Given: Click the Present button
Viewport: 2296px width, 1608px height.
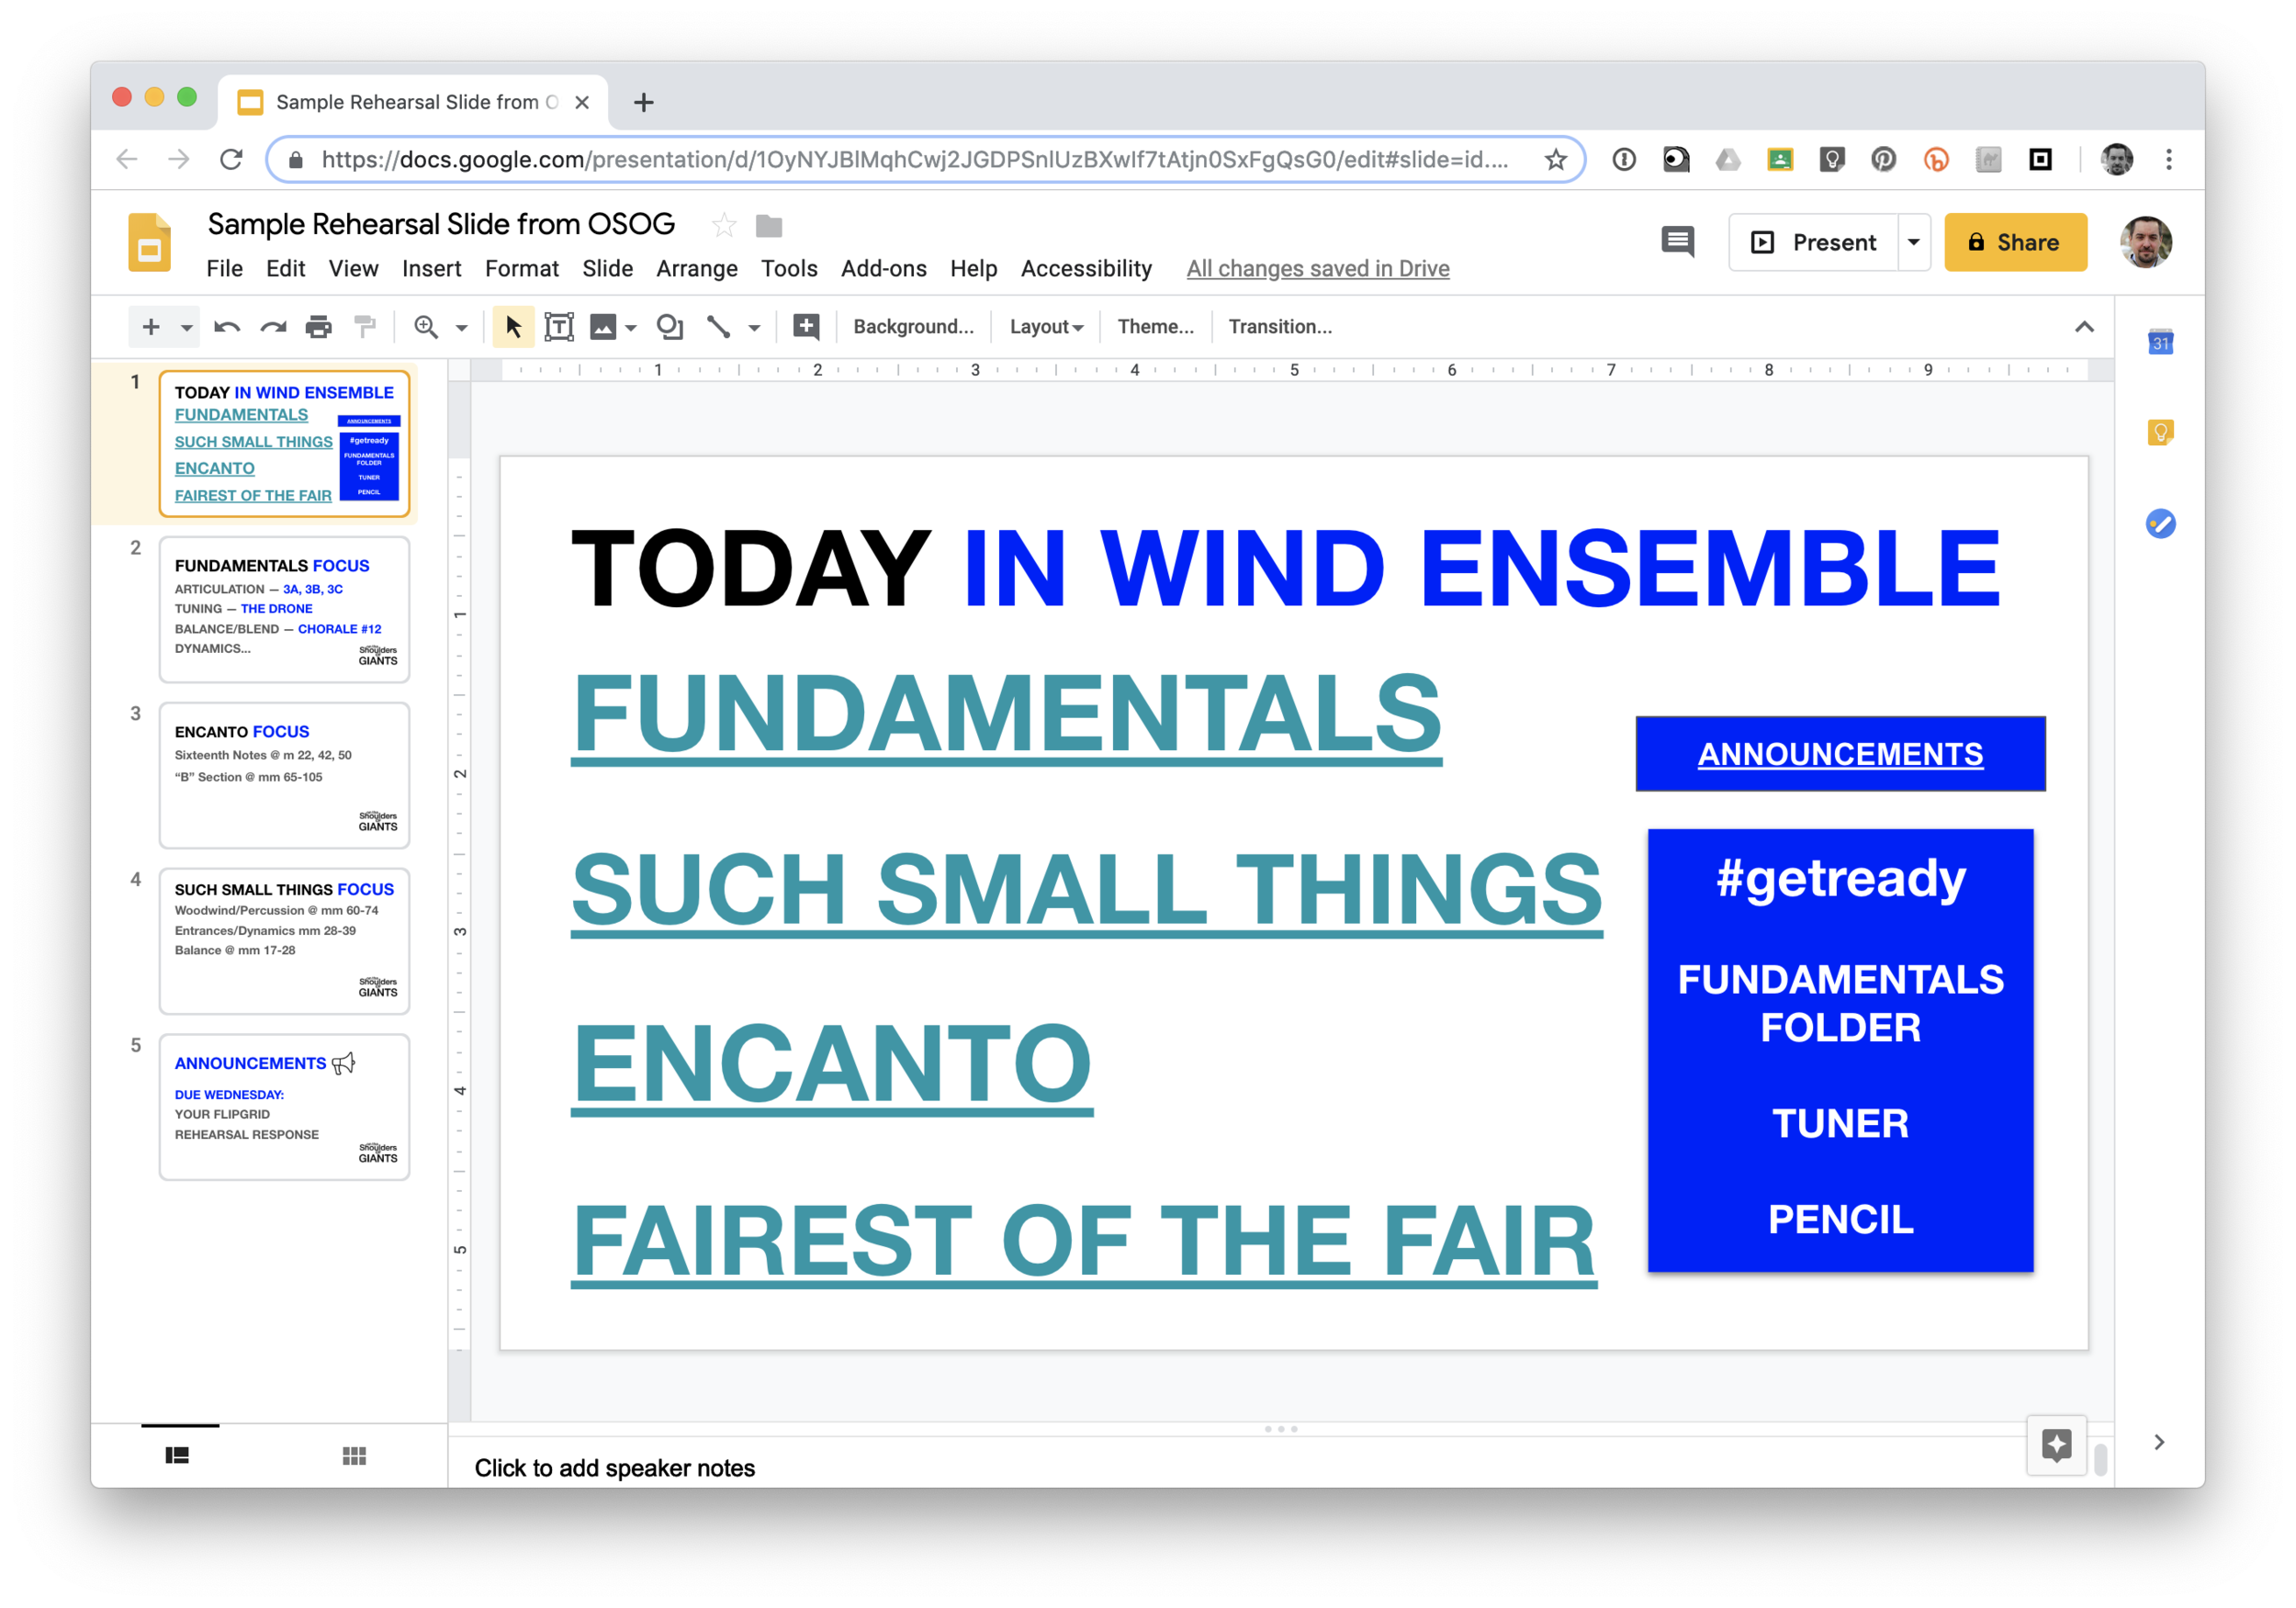Looking at the screenshot, I should [1813, 242].
